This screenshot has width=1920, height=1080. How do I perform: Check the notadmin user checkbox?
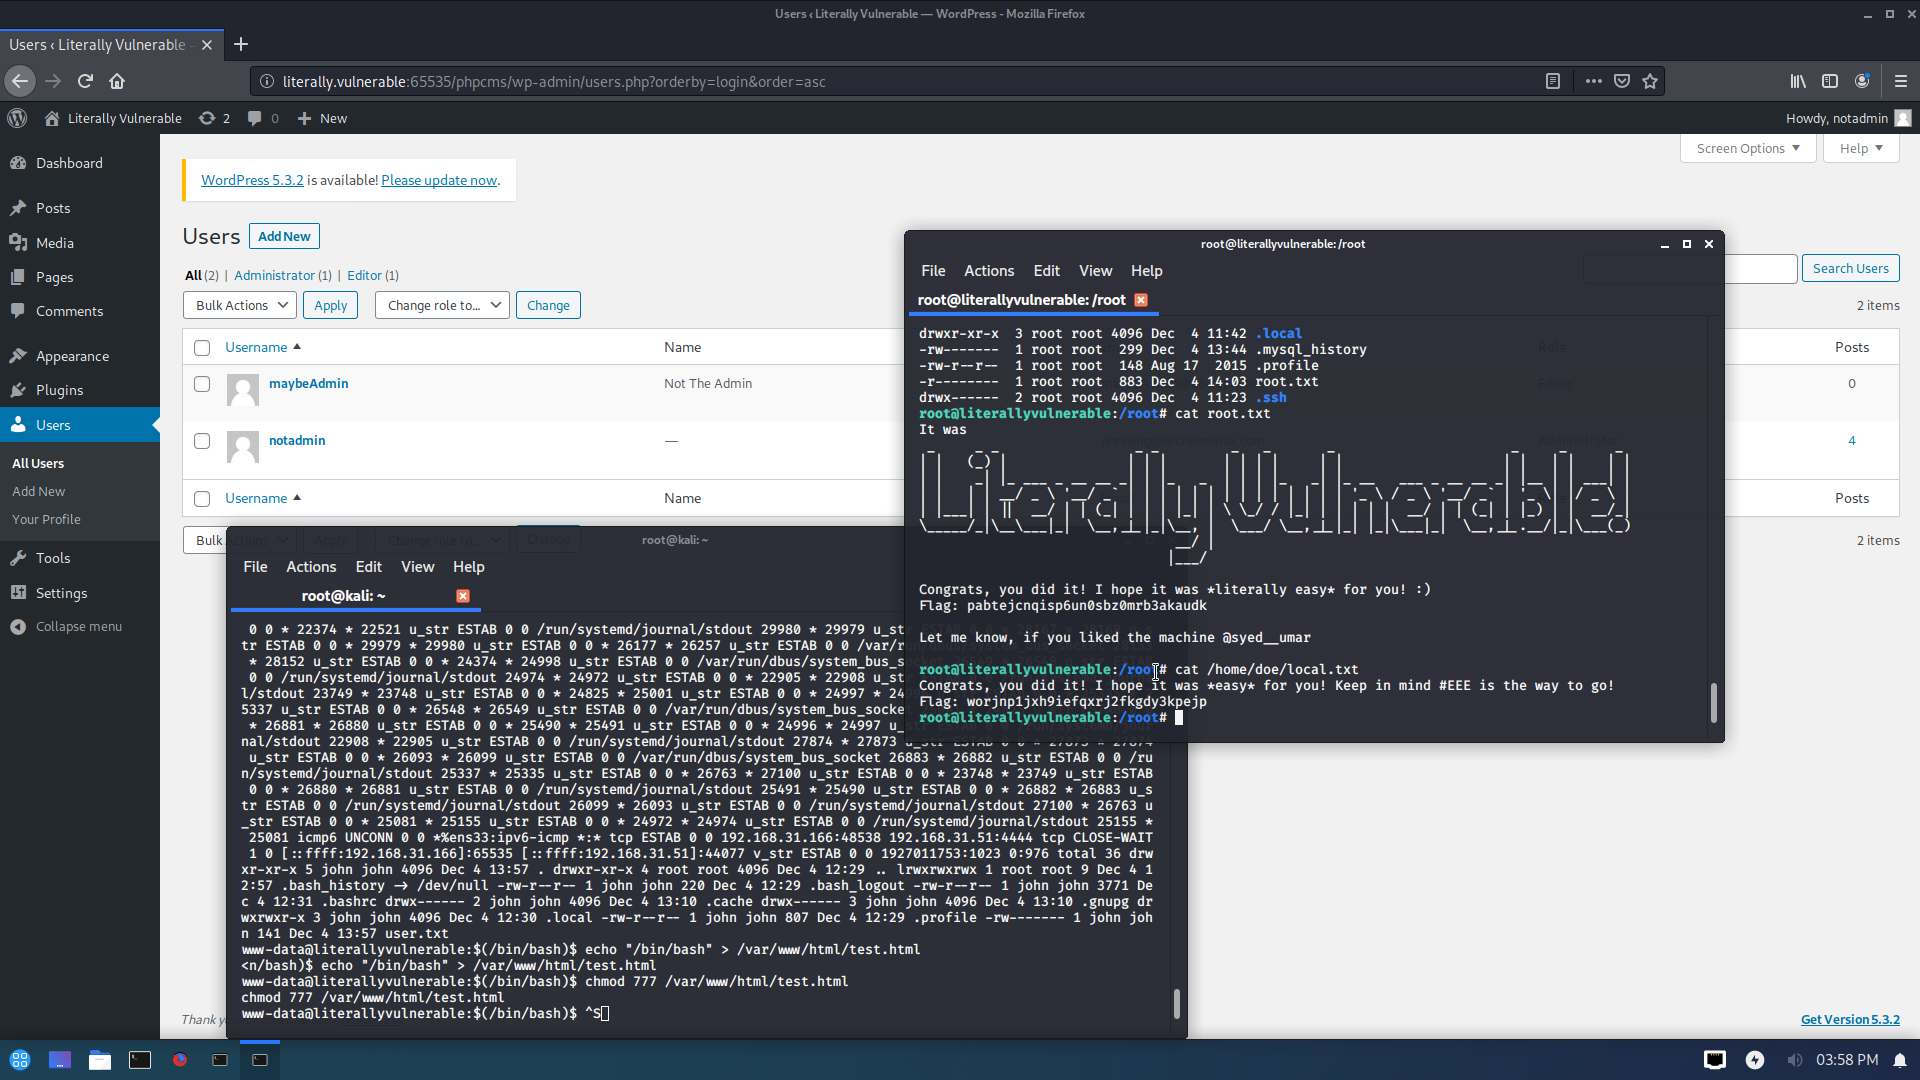(202, 441)
